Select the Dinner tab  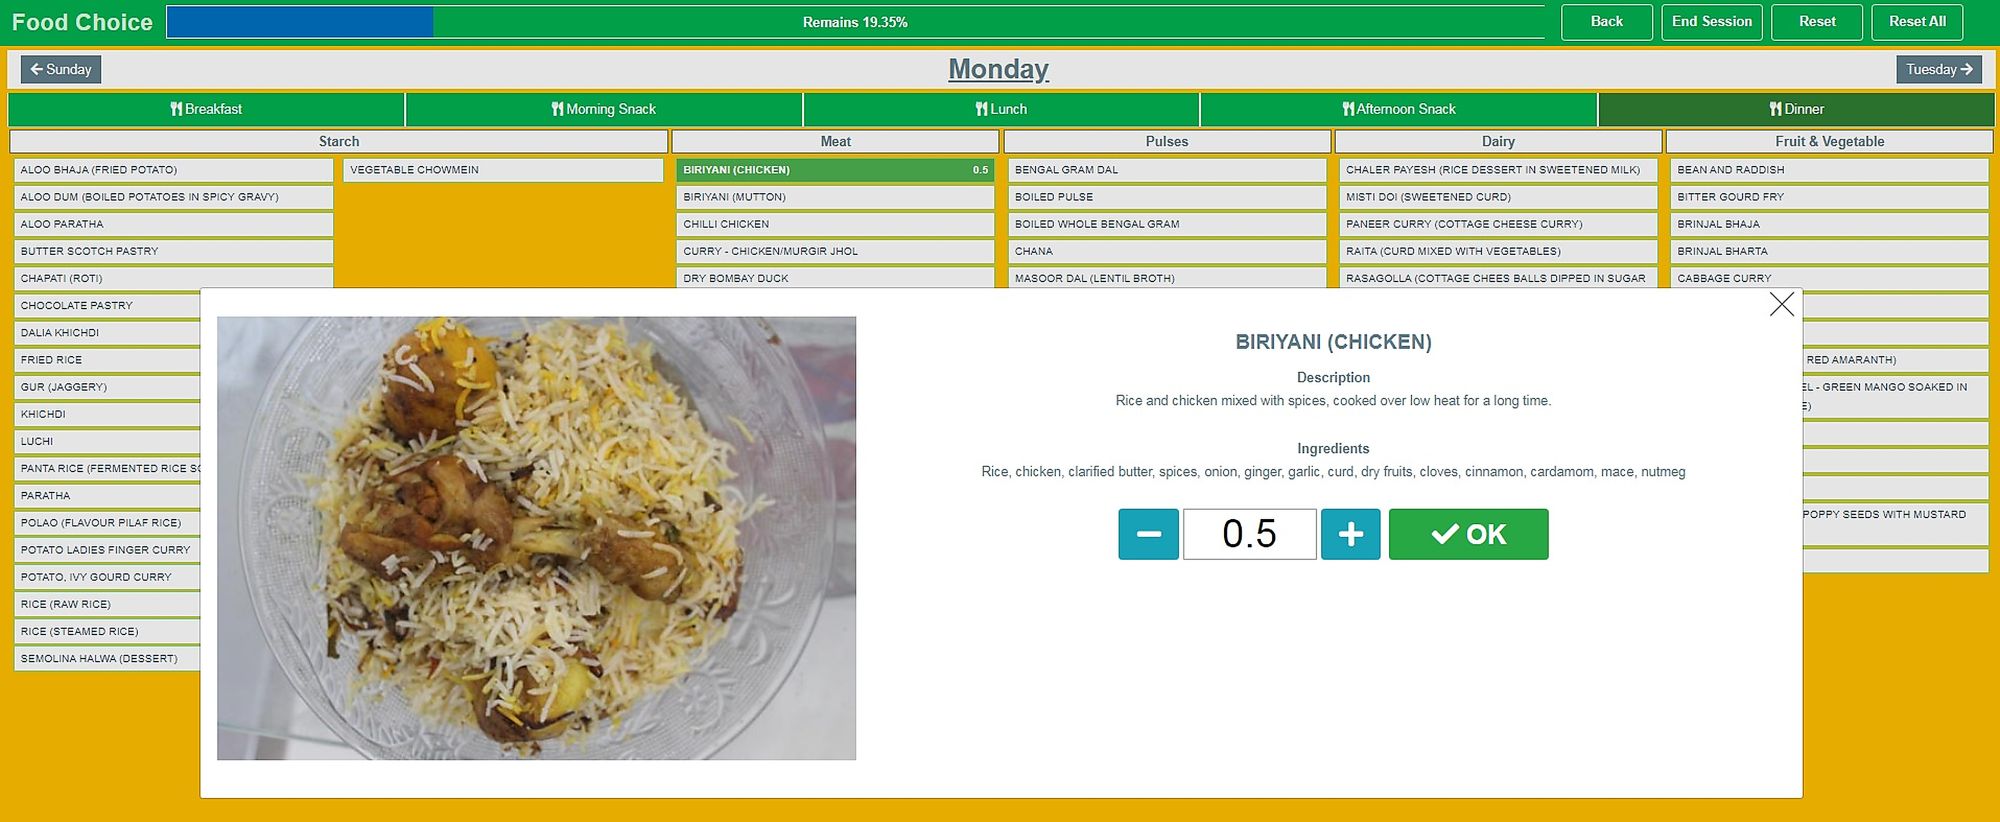point(1796,109)
